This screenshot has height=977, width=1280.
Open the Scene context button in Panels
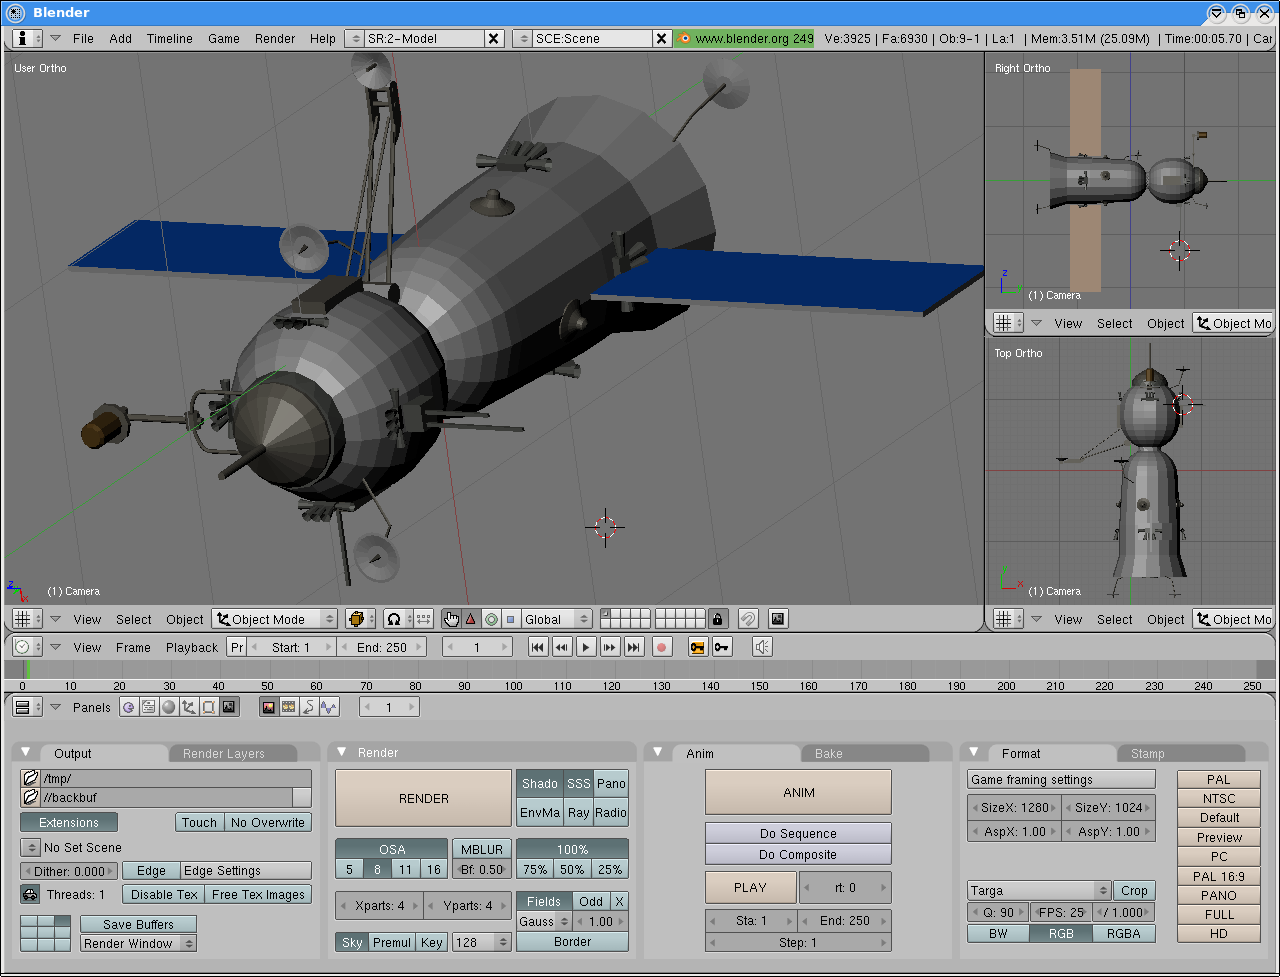coord(229,707)
